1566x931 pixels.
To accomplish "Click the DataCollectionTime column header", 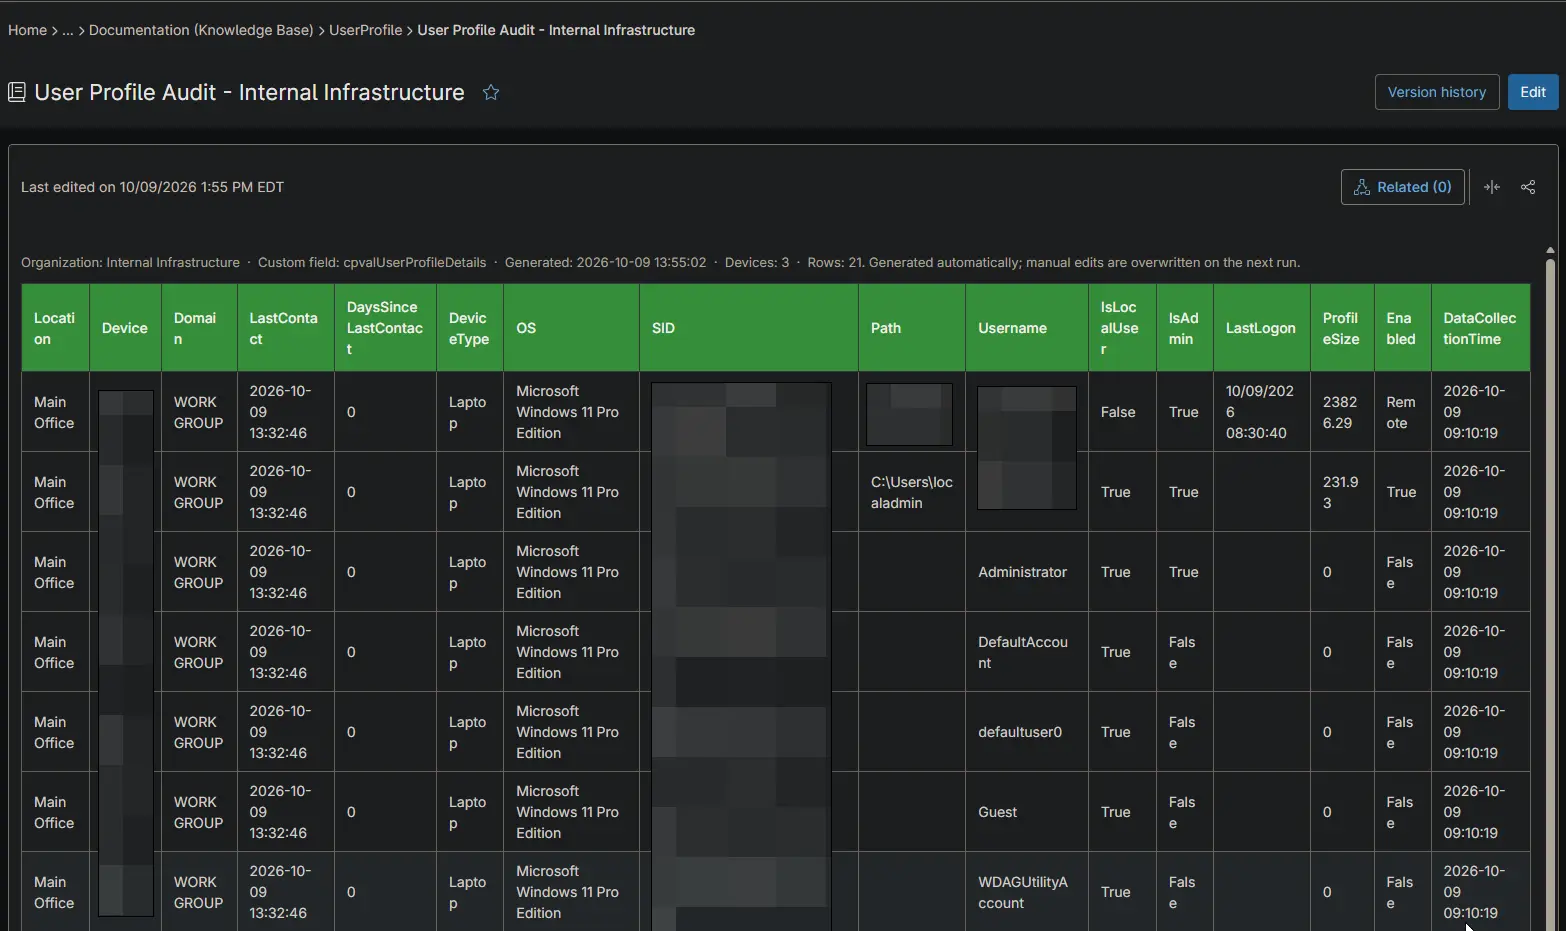I will 1481,328.
